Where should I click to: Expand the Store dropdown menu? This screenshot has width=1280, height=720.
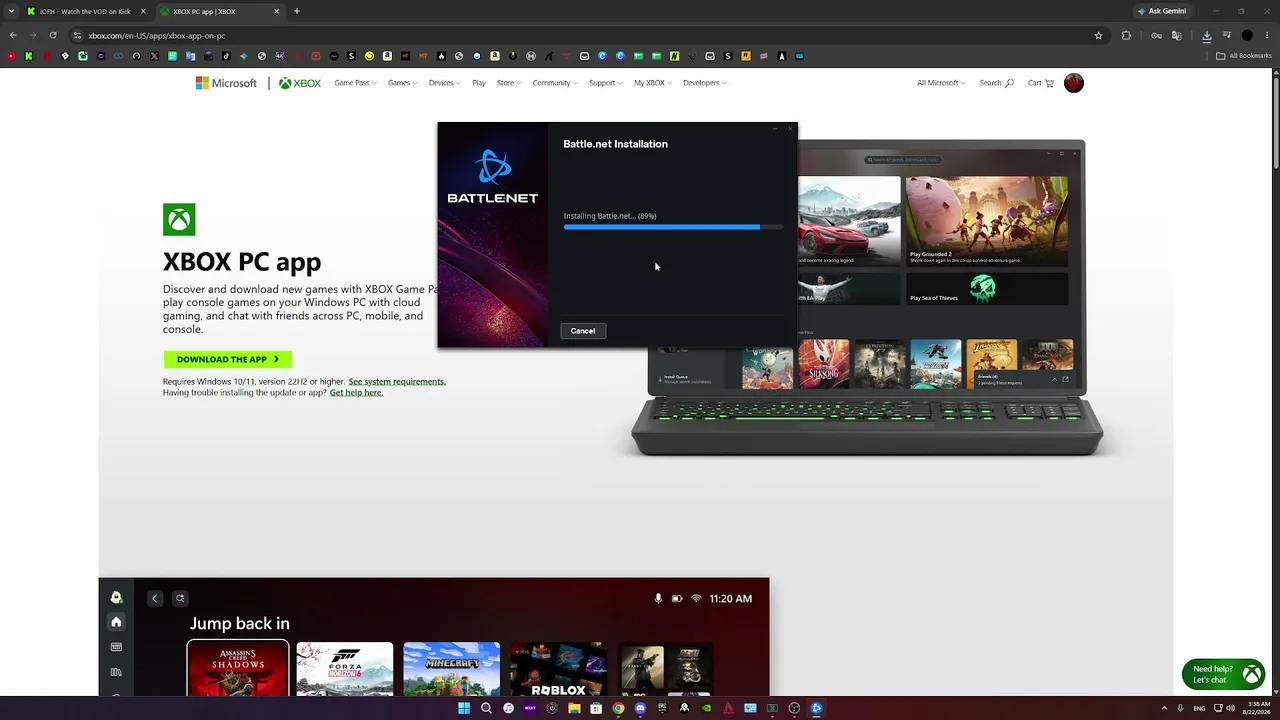click(509, 83)
